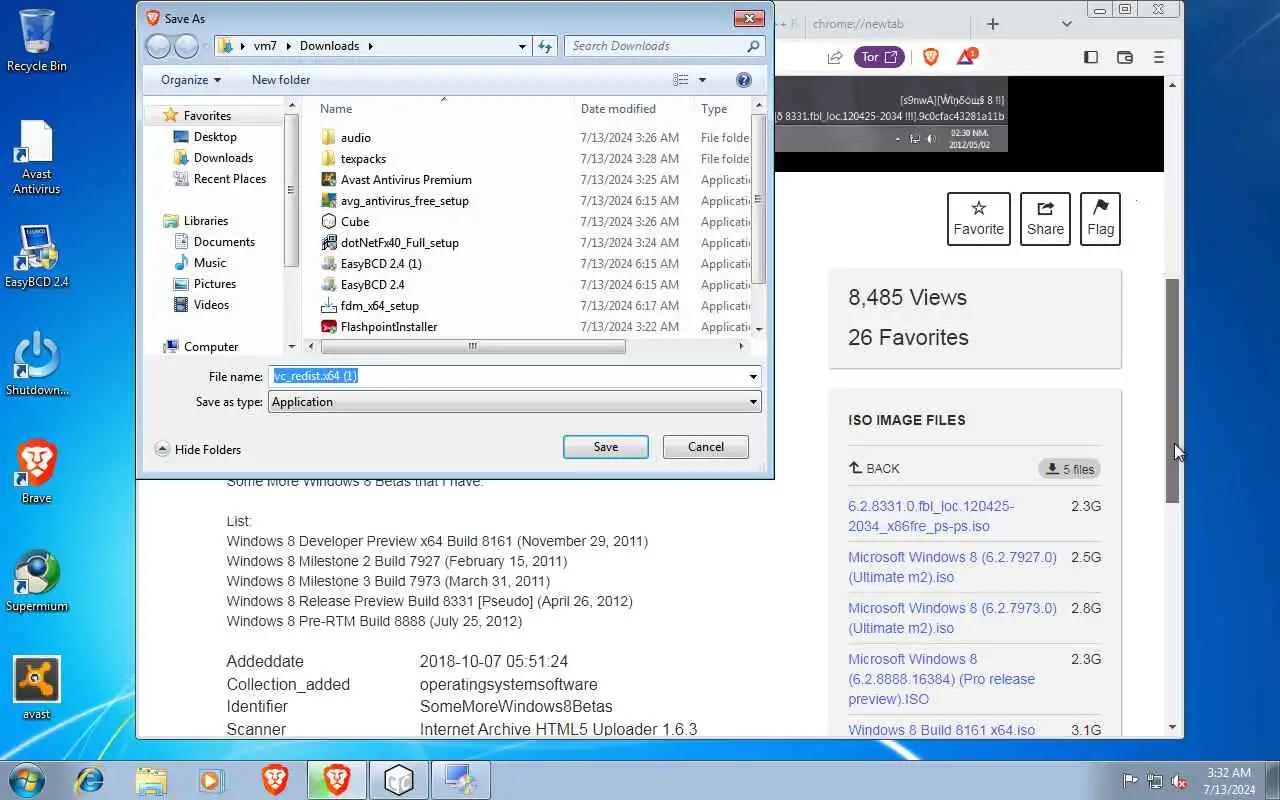Image resolution: width=1280 pixels, height=800 pixels.
Task: Click the Favorite button on archive page
Action: (x=979, y=219)
